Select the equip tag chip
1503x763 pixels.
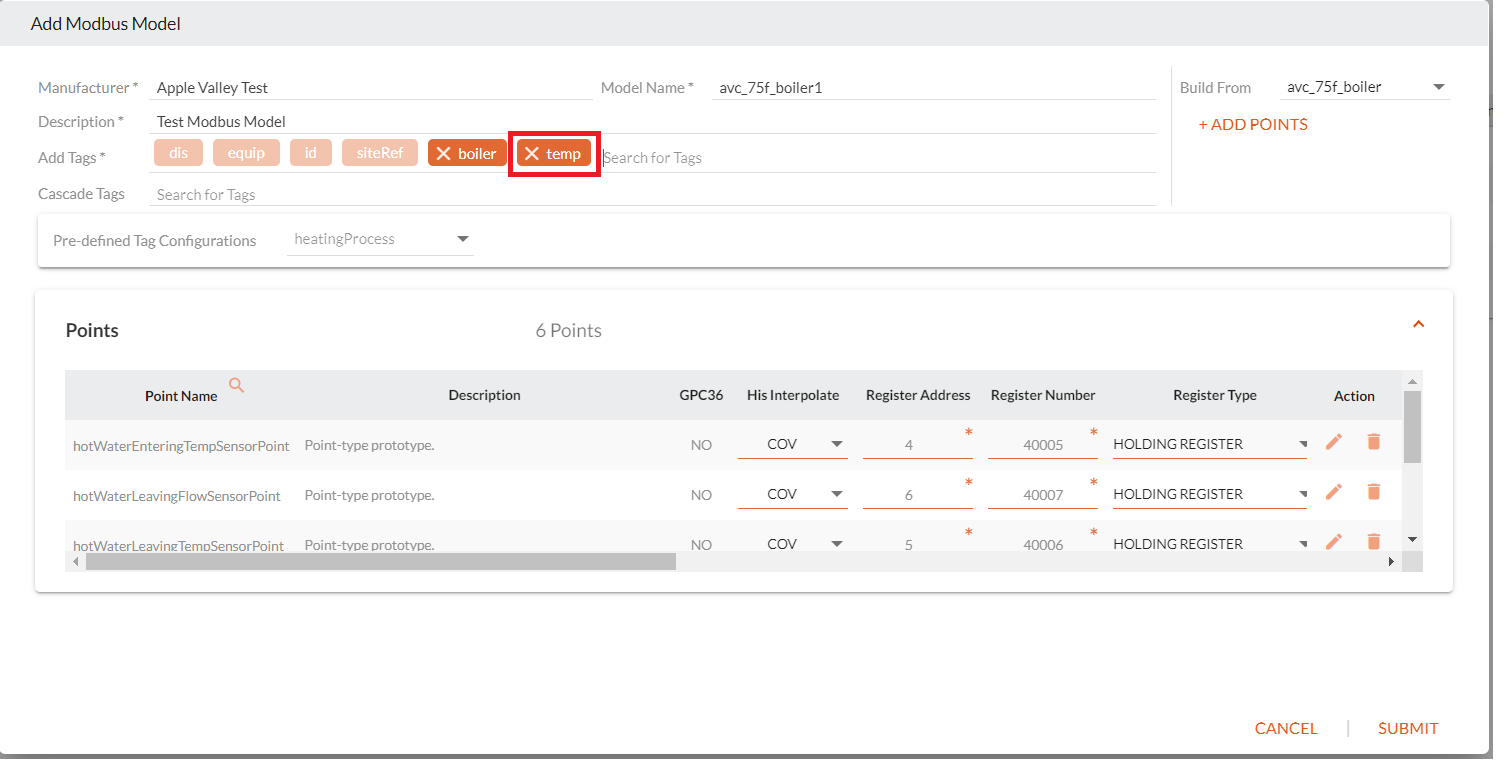point(246,153)
